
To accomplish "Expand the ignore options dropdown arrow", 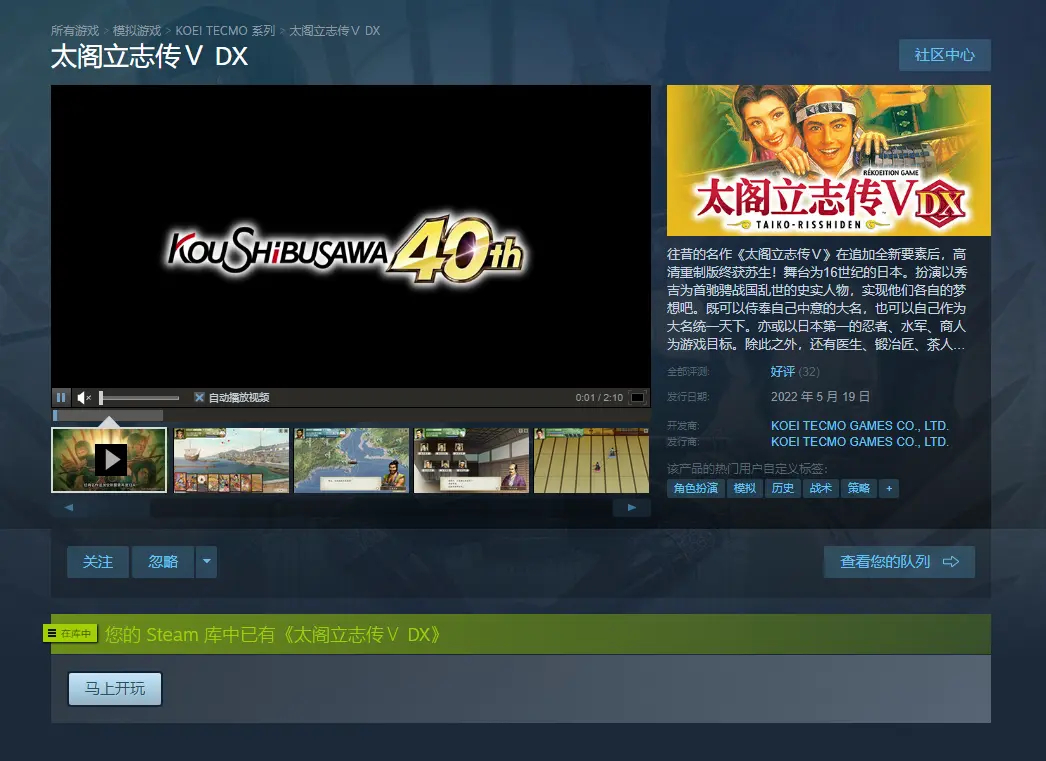I will tap(207, 562).
